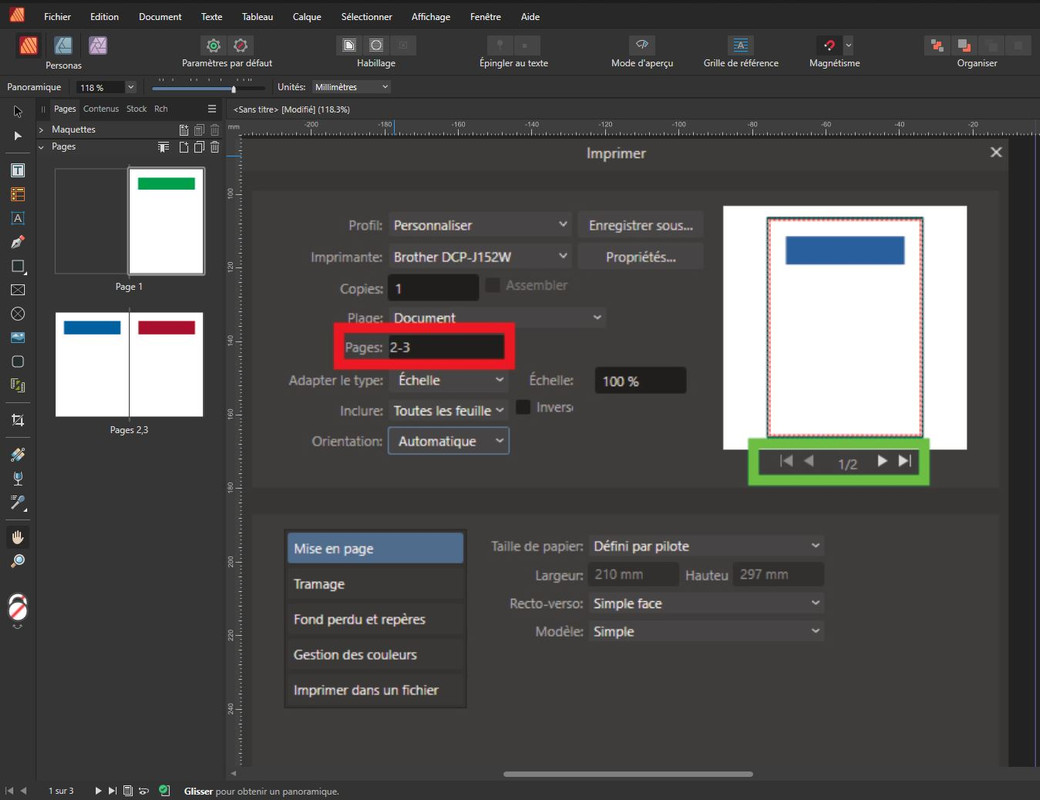This screenshot has width=1040, height=800.
Task: Select the Move tool arrow
Action: (x=18, y=111)
